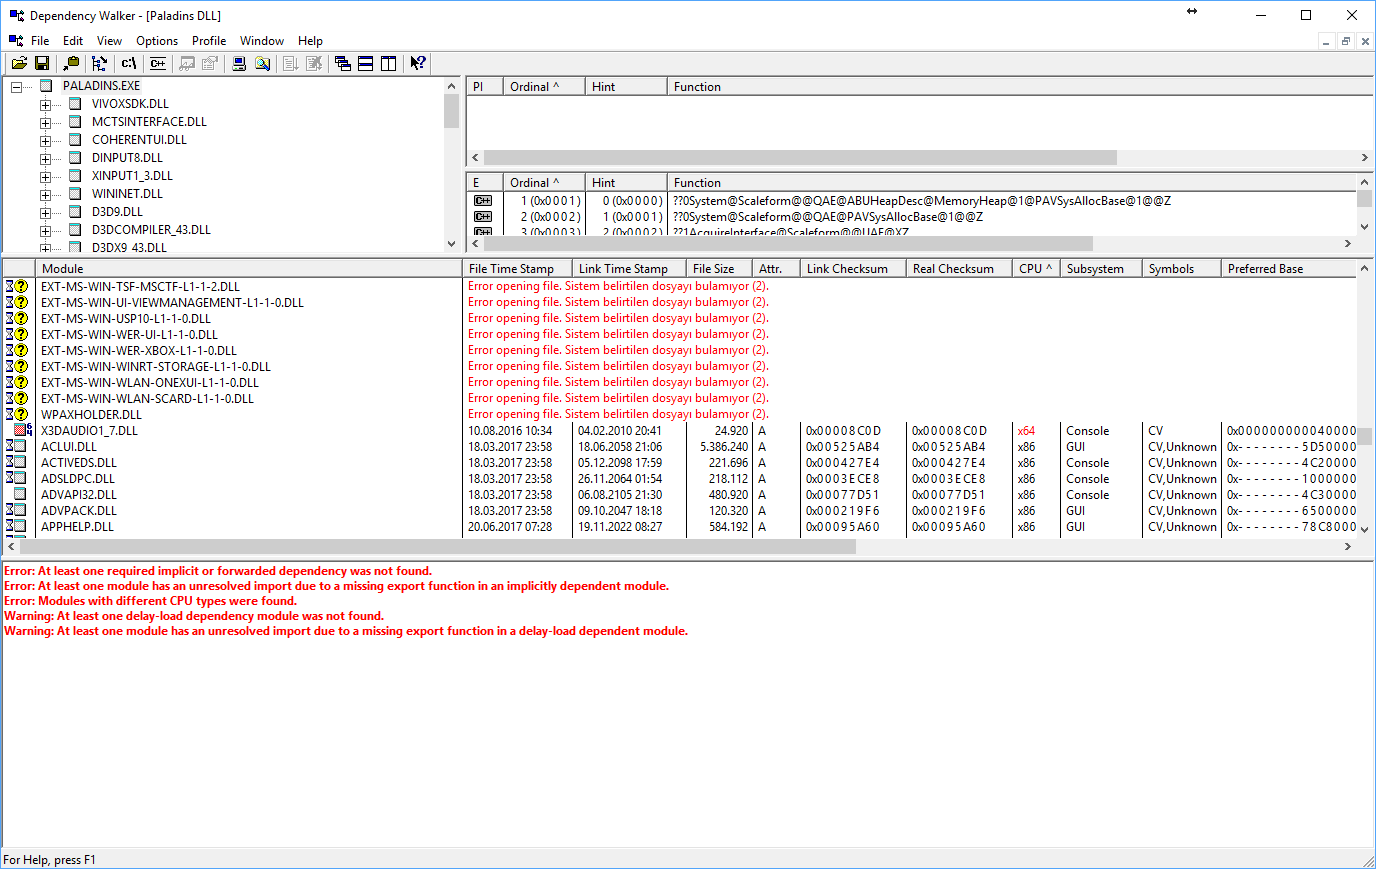Sort by File Size column header
The width and height of the screenshot is (1376, 869).
click(x=719, y=268)
